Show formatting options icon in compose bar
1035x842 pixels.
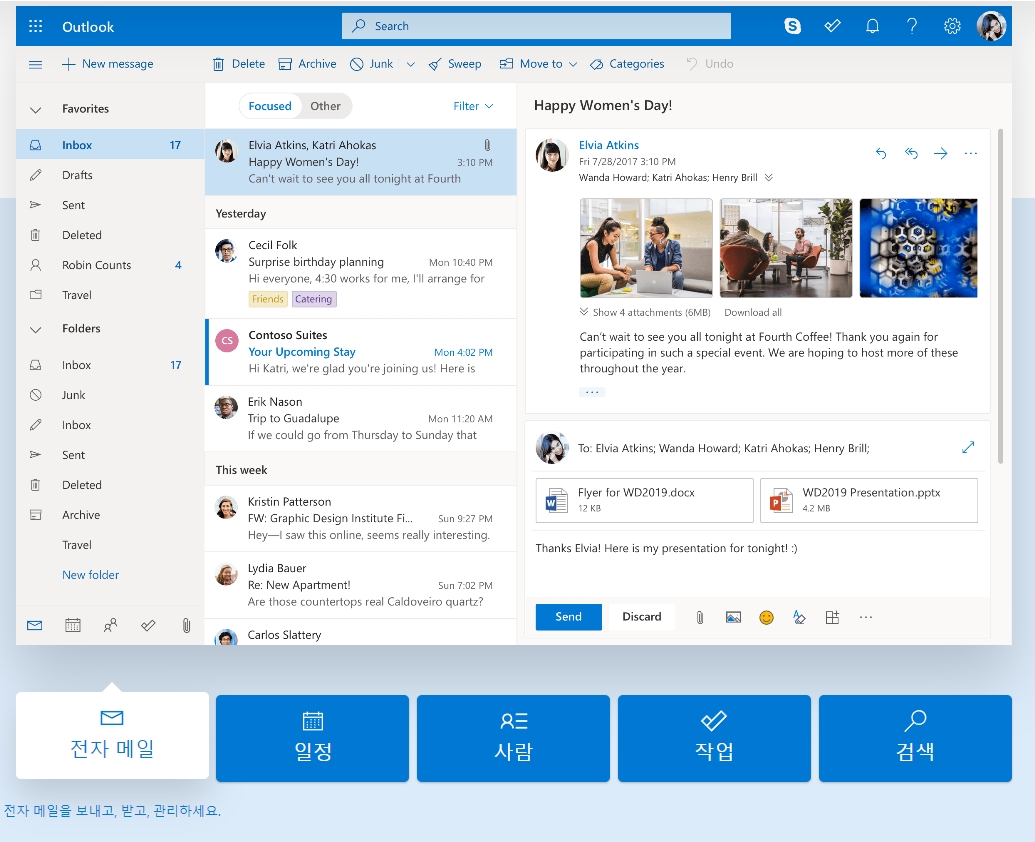click(799, 617)
